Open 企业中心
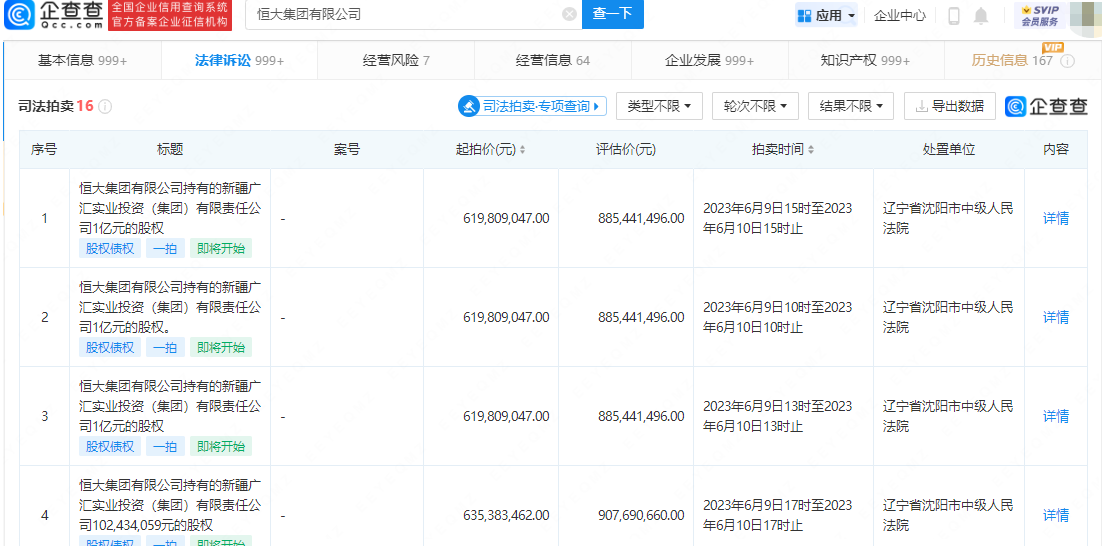The width and height of the screenshot is (1106, 546). [x=899, y=15]
